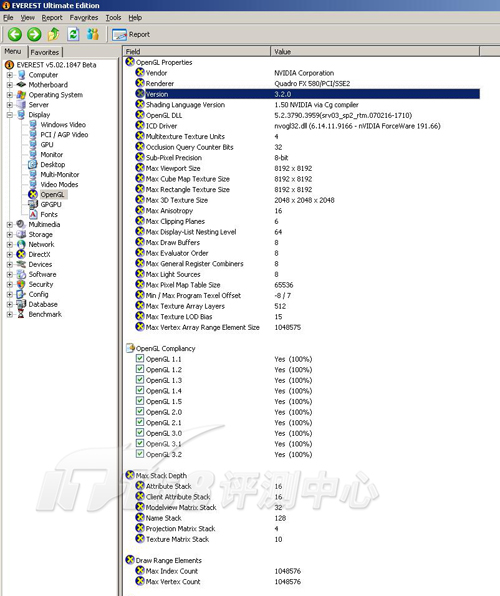This screenshot has width=500, height=596.
Task: Collapse the Display tree node
Action: tap(10, 115)
